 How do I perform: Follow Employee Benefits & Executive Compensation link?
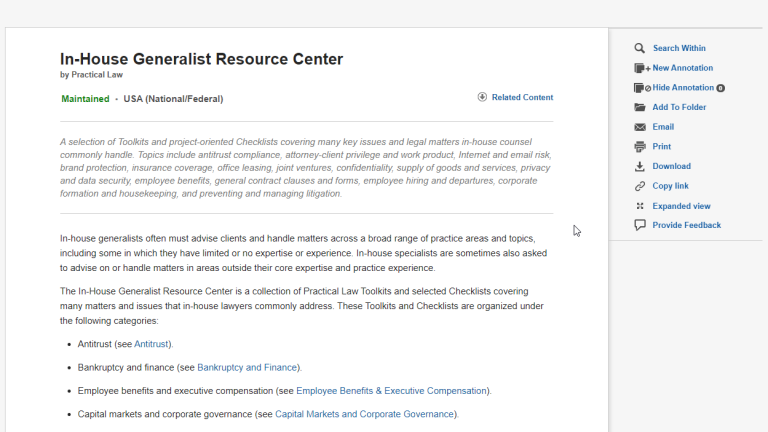point(391,391)
